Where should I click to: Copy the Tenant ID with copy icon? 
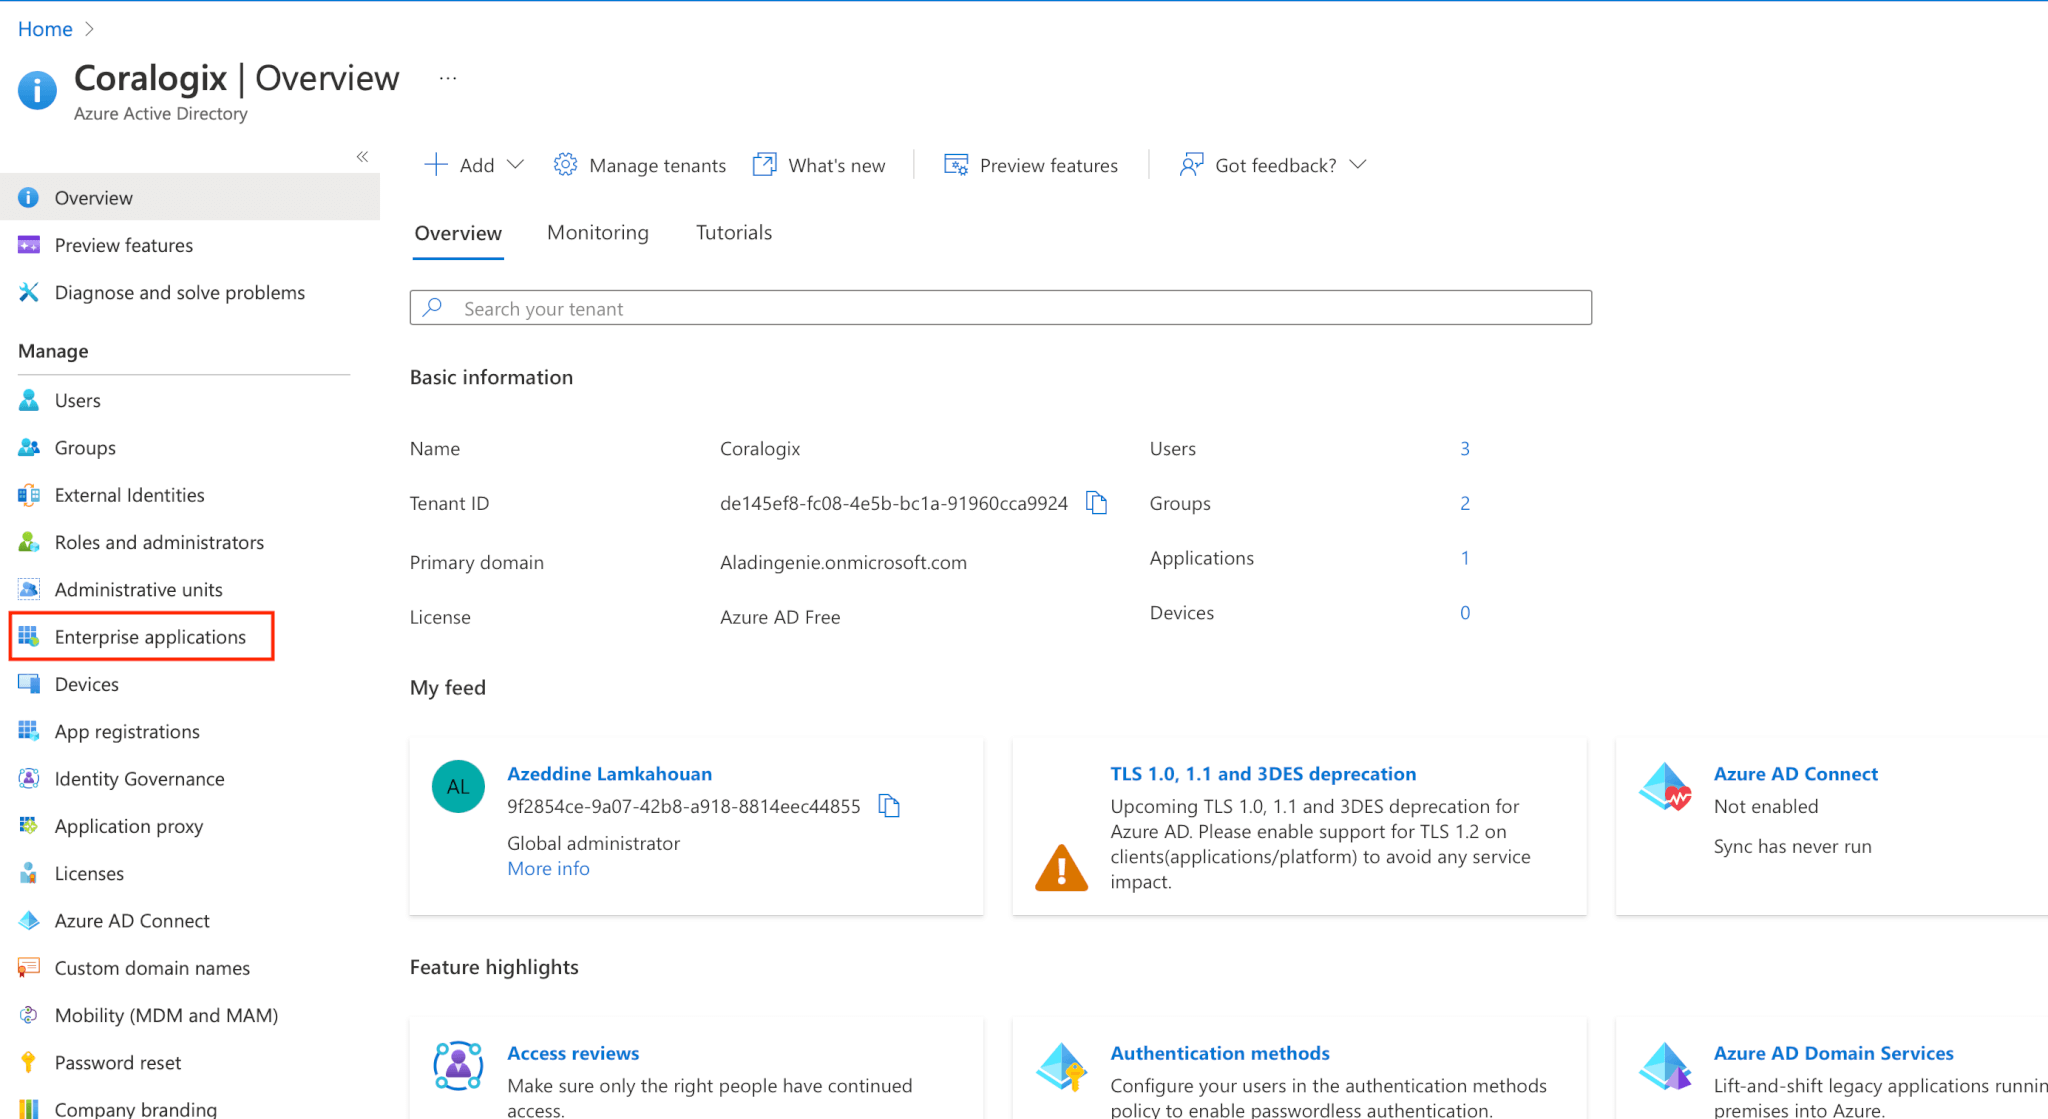point(1097,503)
